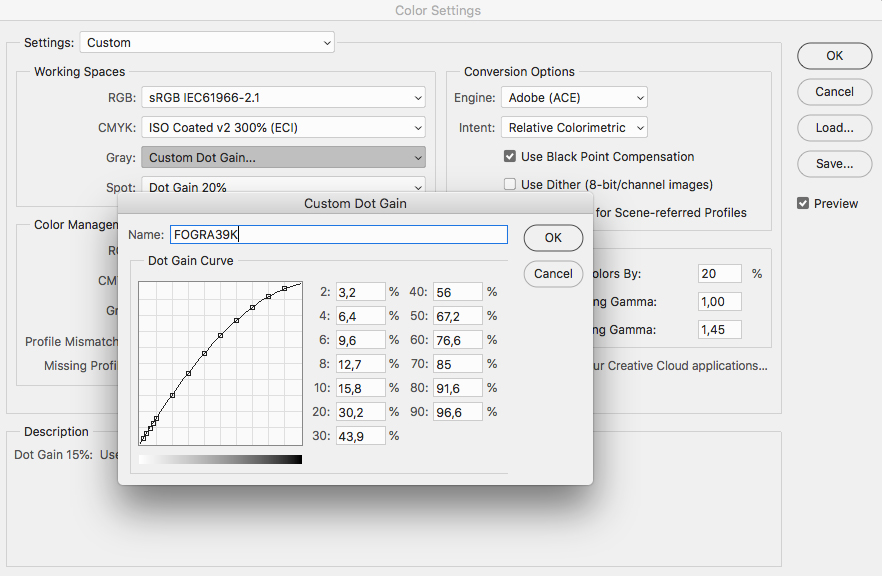Click the 50% dot gain value field

[458, 316]
